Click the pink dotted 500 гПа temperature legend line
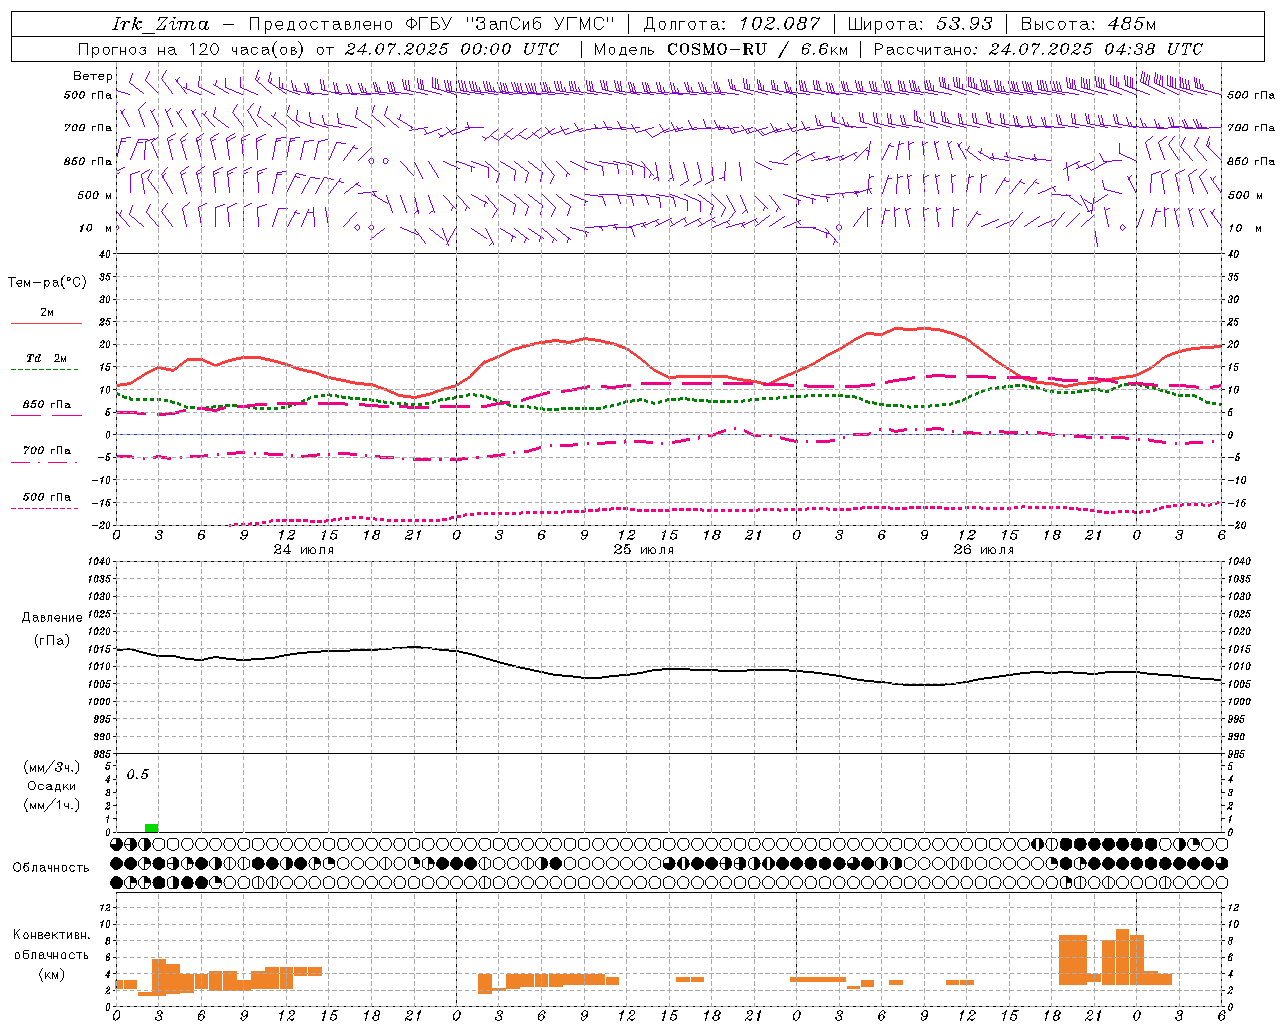The width and height of the screenshot is (1280, 1024). (x=44, y=508)
